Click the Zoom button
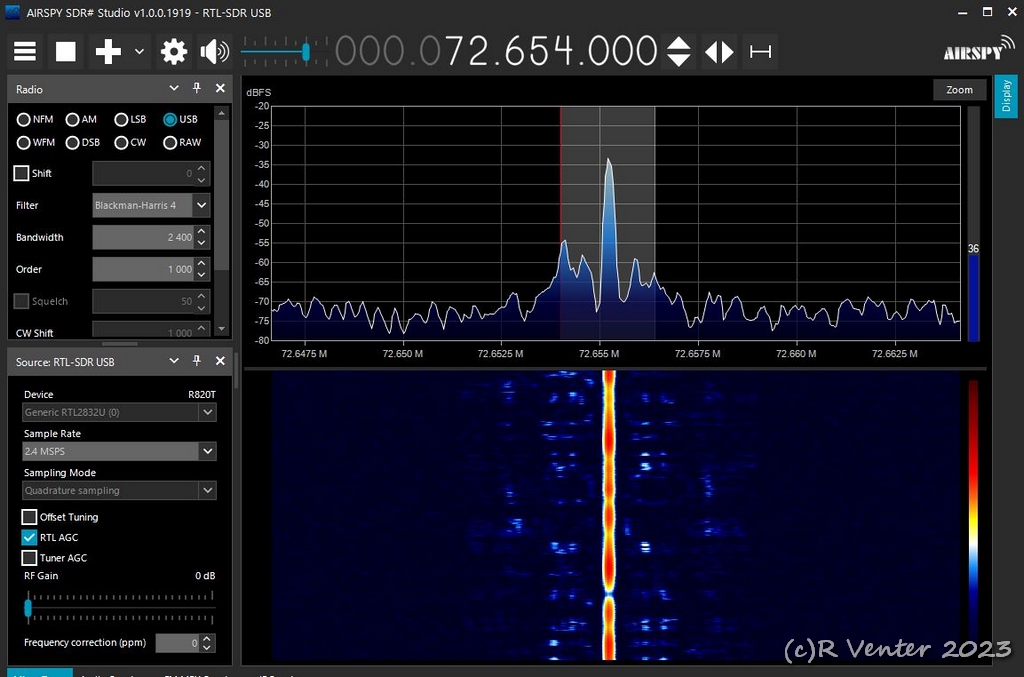1024x677 pixels. (959, 90)
